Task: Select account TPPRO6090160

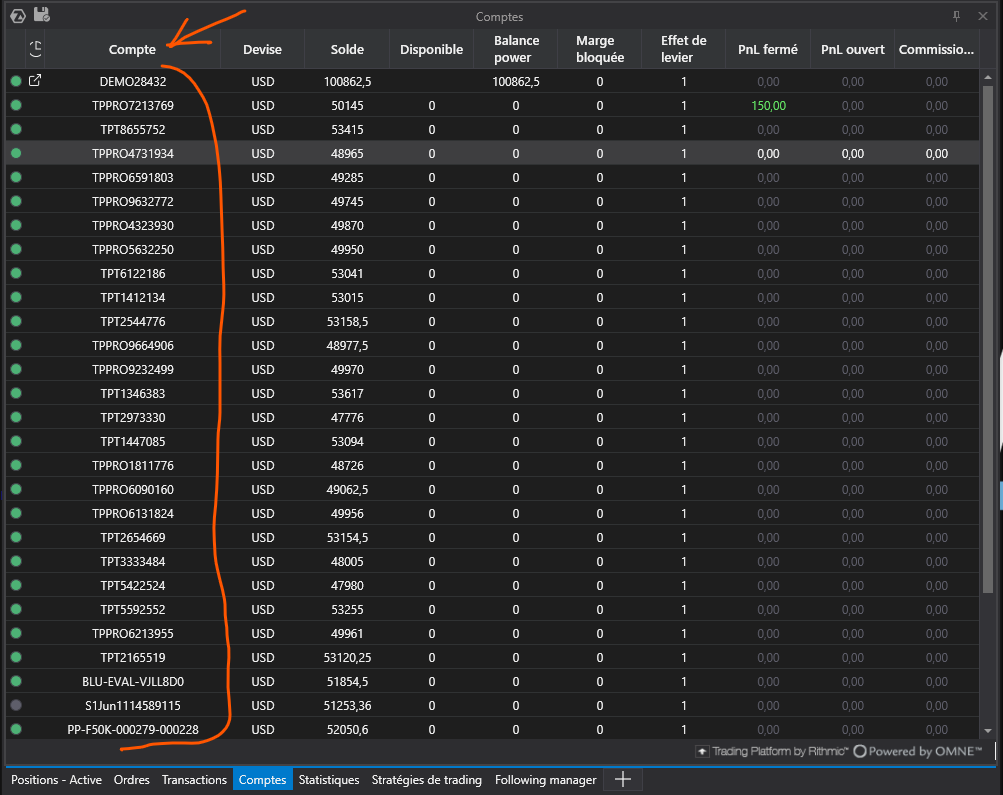Action: [x=493, y=489]
